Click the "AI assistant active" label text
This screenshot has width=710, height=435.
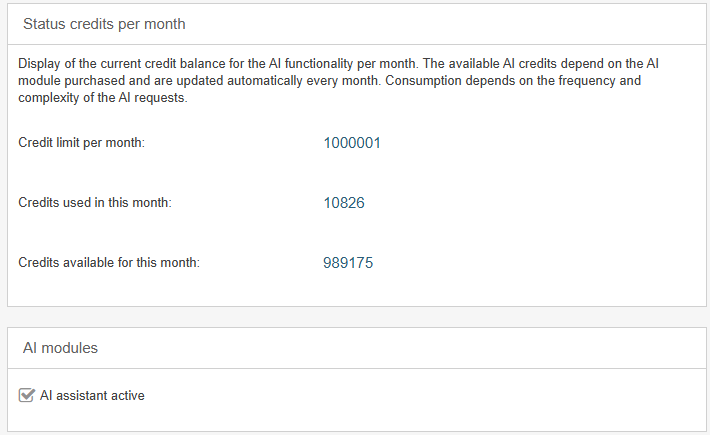pos(92,395)
